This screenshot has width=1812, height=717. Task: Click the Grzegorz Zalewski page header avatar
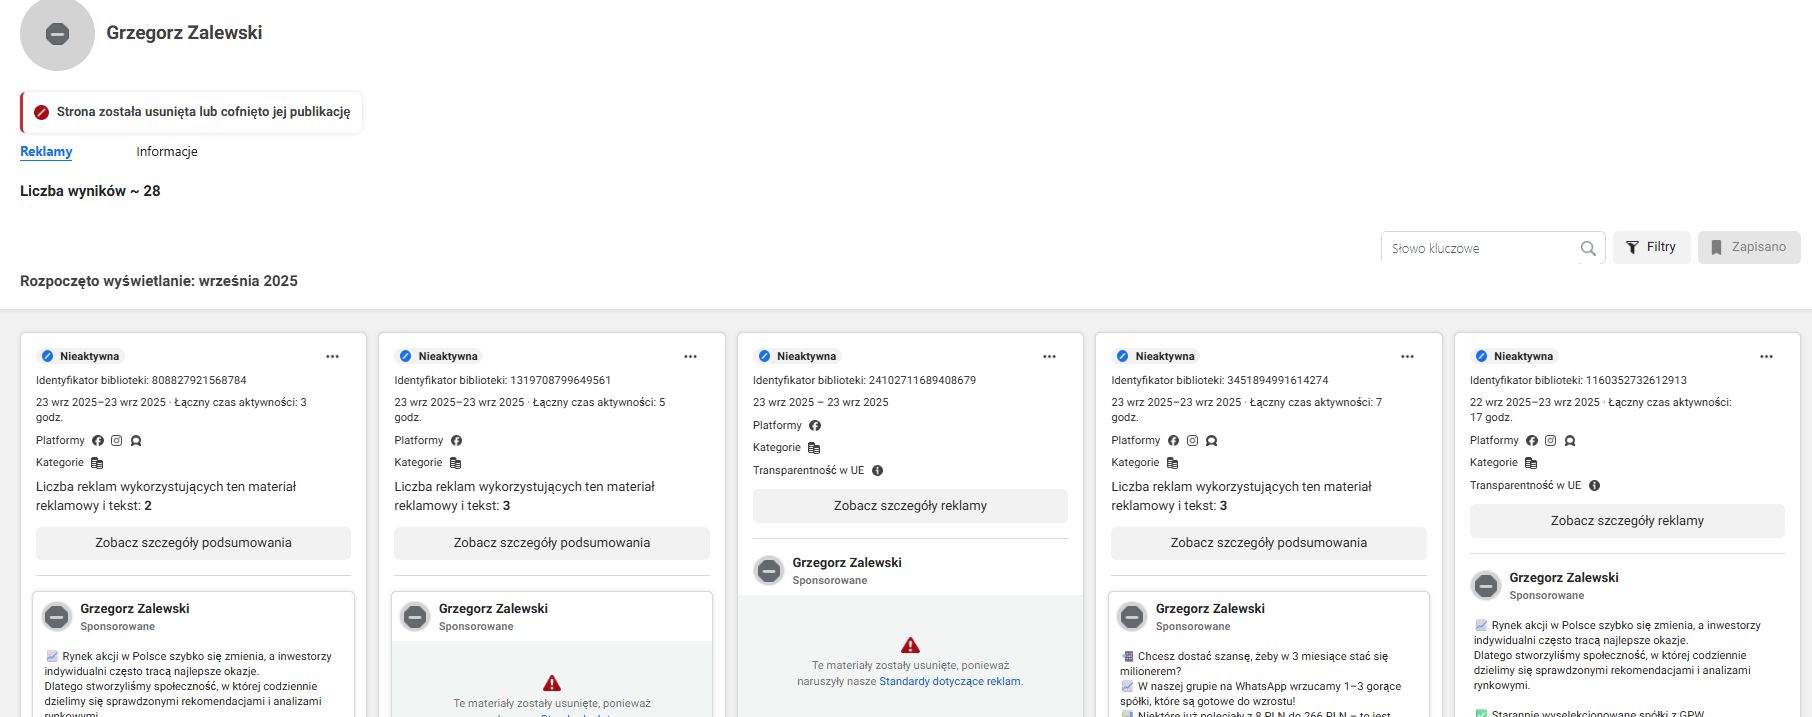(x=57, y=34)
